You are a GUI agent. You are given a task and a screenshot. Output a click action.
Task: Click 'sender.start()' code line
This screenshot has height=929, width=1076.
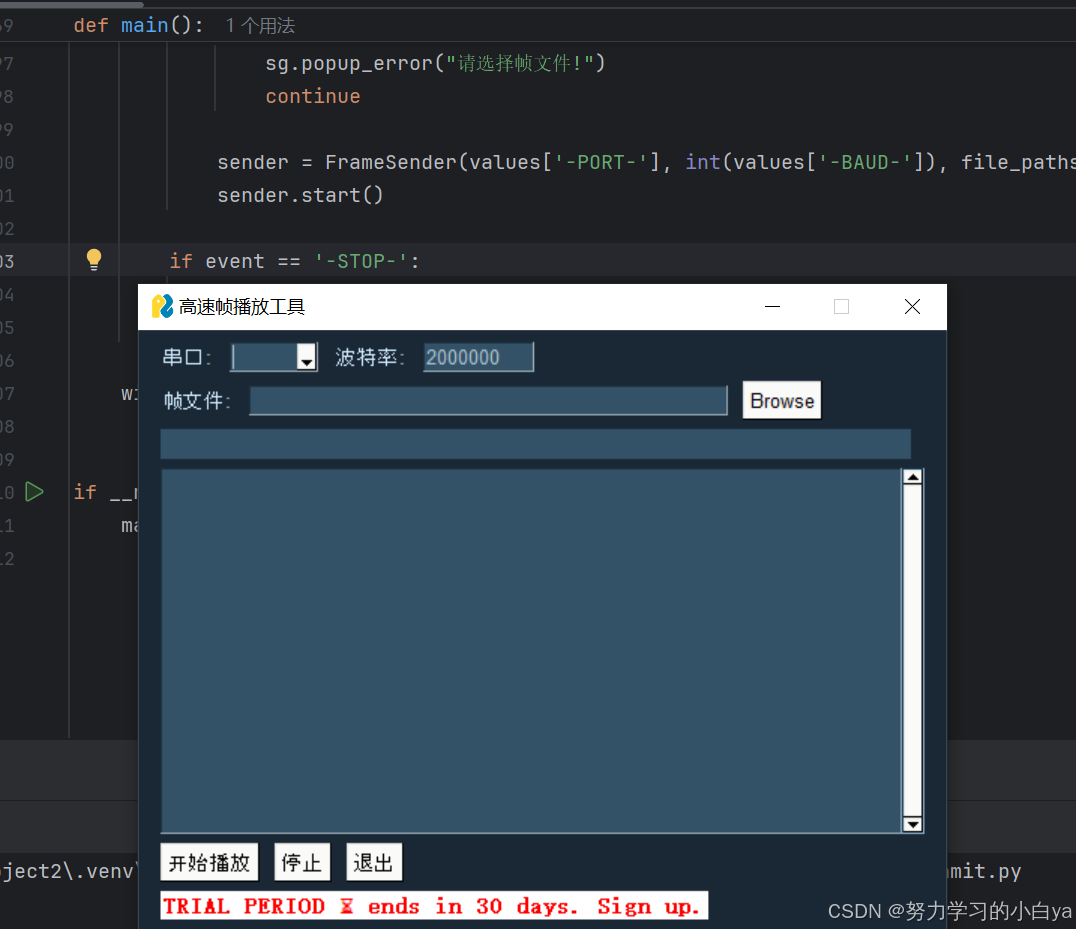pos(300,196)
